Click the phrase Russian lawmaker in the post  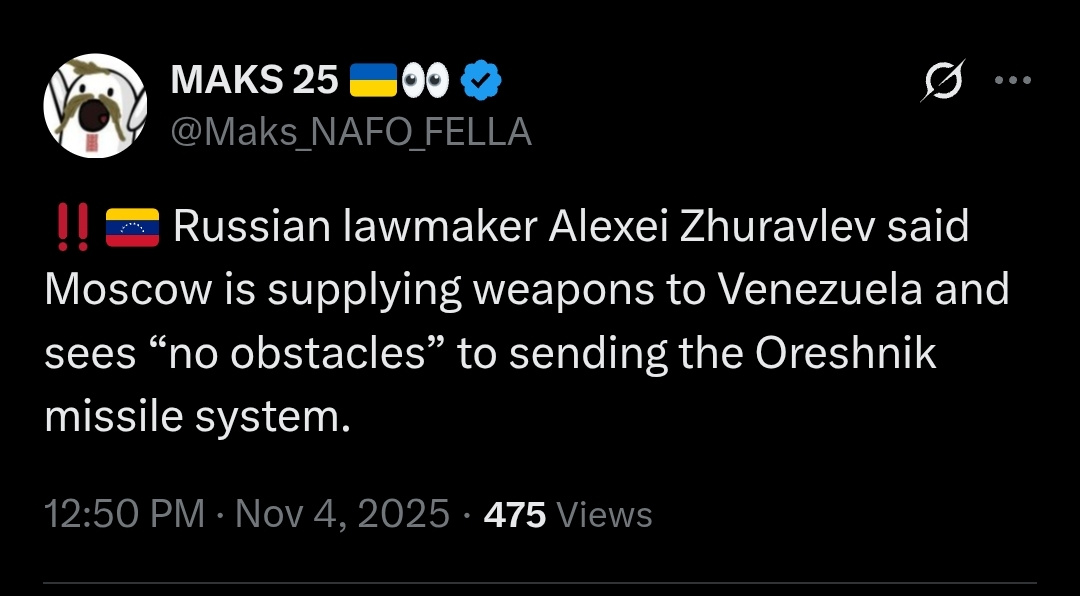[355, 227]
